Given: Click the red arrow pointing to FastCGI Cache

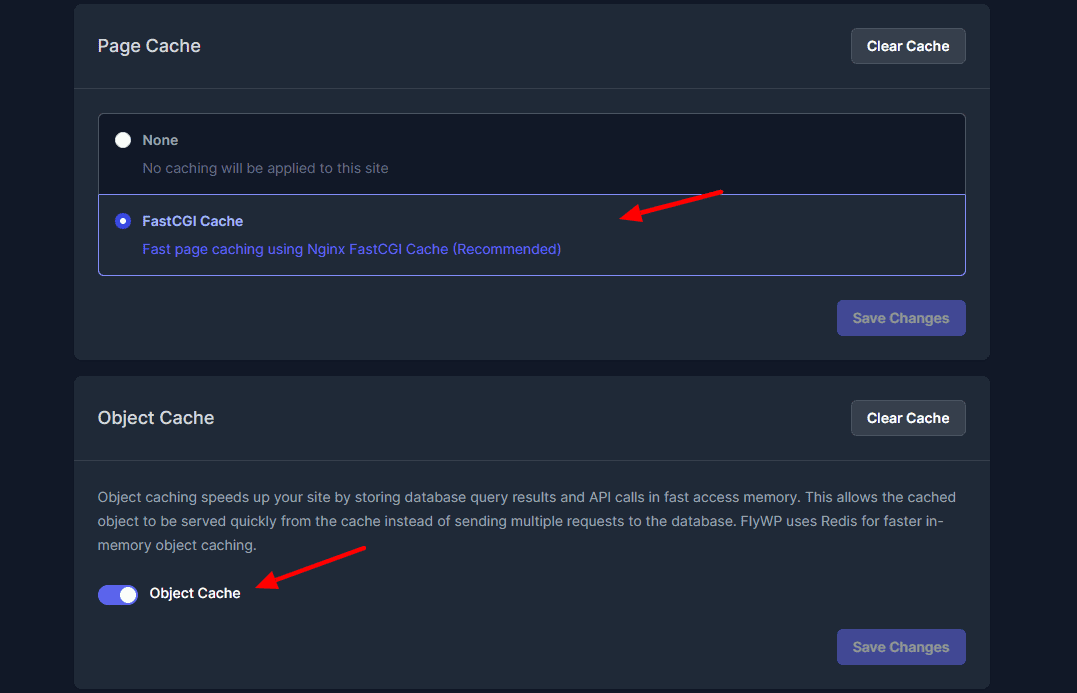Looking at the screenshot, I should click(670, 203).
